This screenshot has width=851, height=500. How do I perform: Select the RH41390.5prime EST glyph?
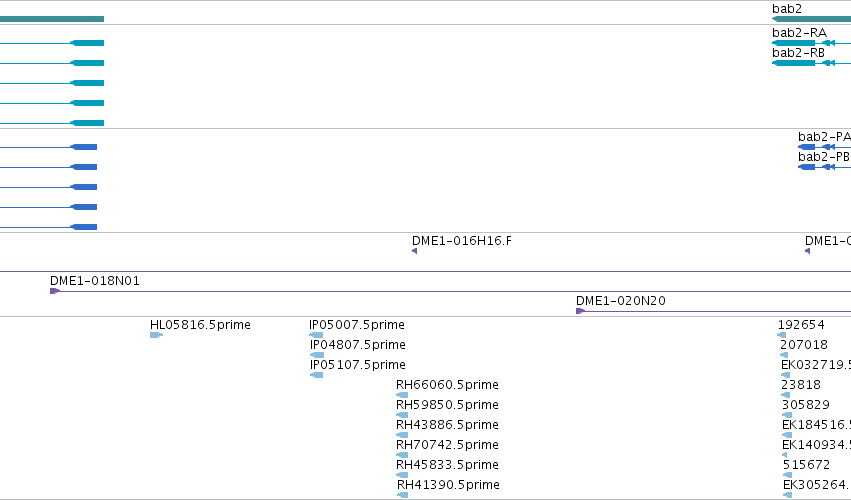click(403, 495)
